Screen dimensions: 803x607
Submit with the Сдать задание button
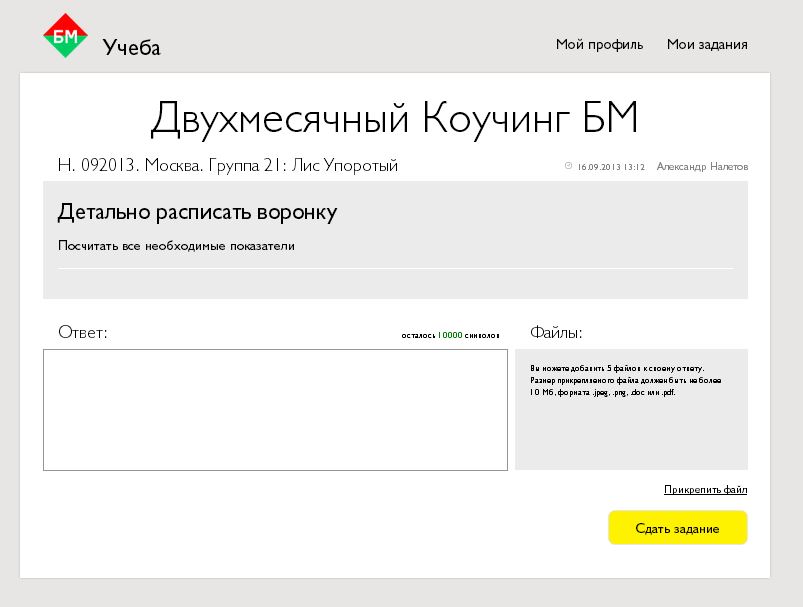[x=678, y=528]
